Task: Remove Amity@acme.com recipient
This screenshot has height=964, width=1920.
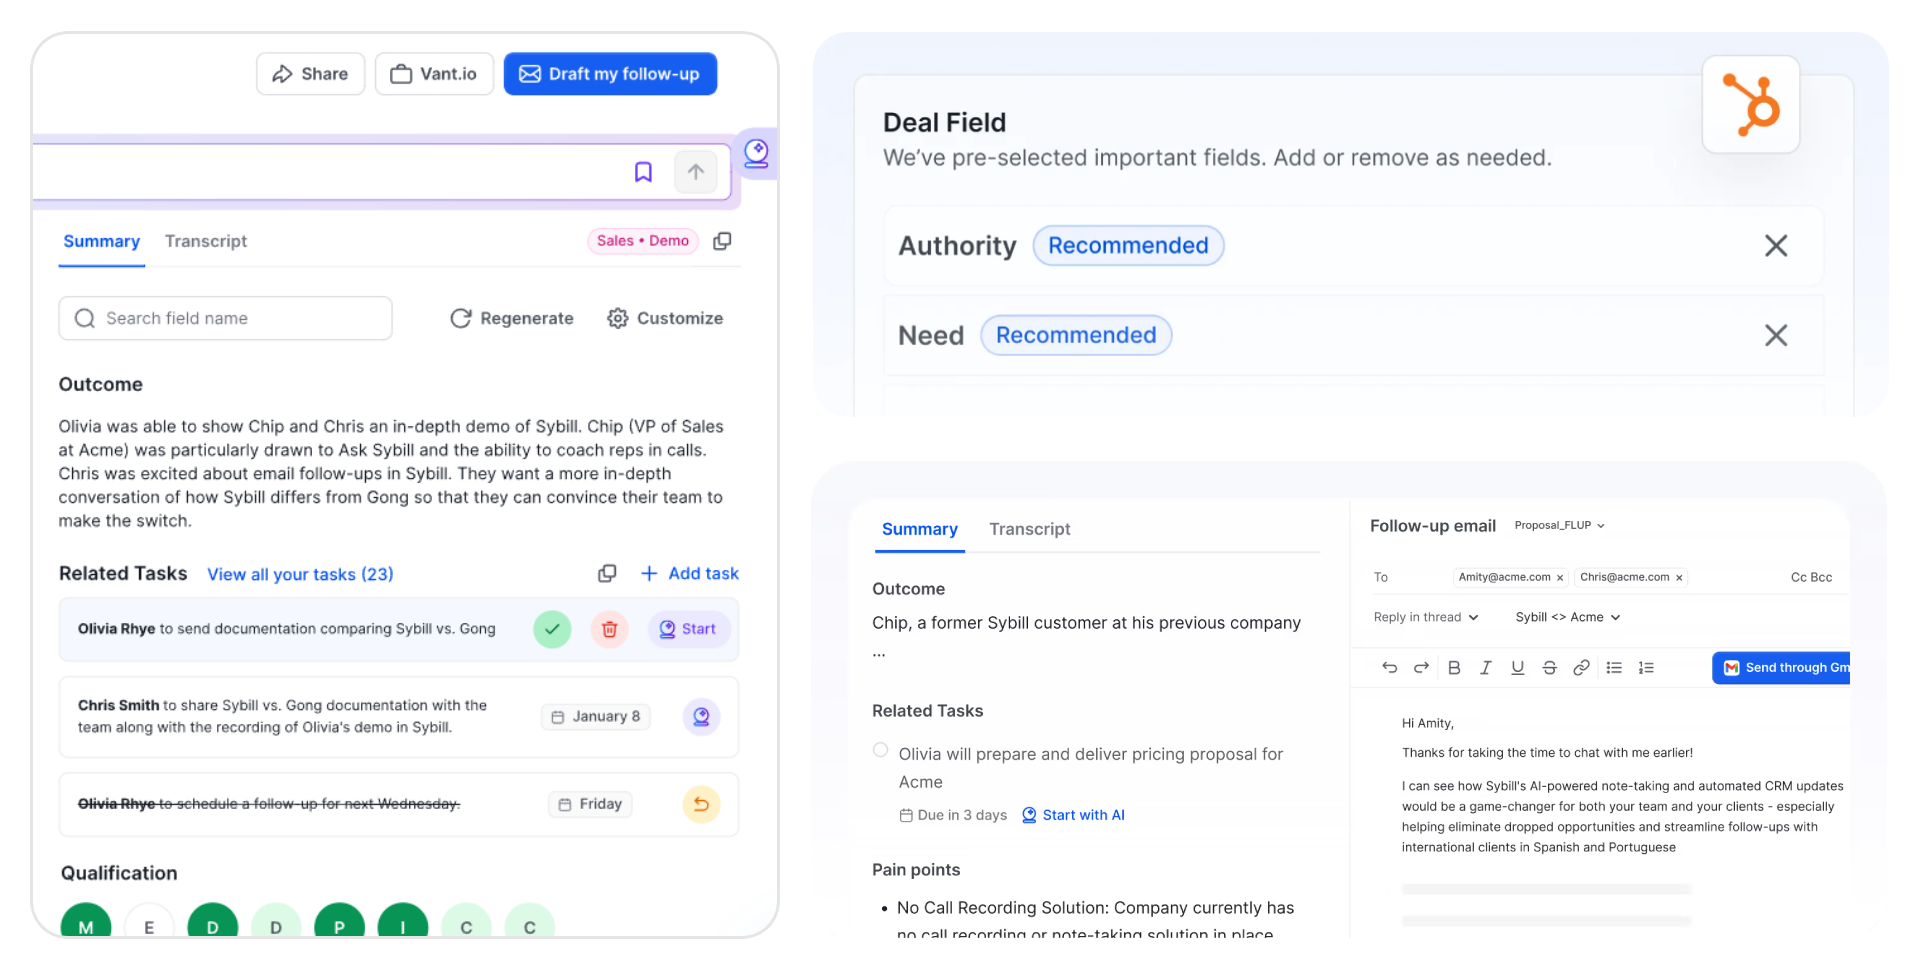Action: pos(1560,578)
